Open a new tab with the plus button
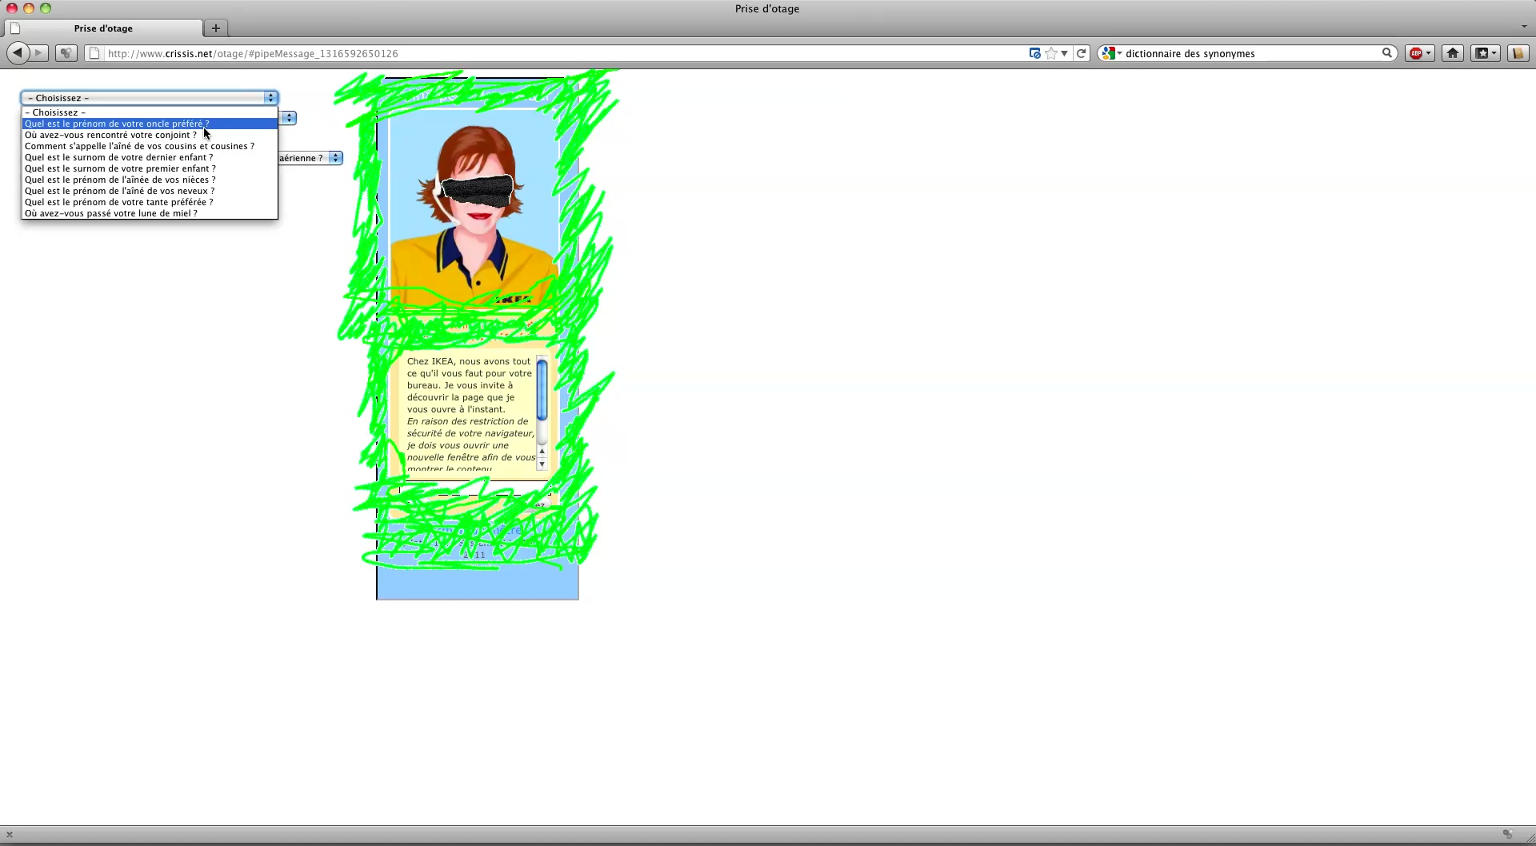Viewport: 1536px width, 846px height. (215, 28)
